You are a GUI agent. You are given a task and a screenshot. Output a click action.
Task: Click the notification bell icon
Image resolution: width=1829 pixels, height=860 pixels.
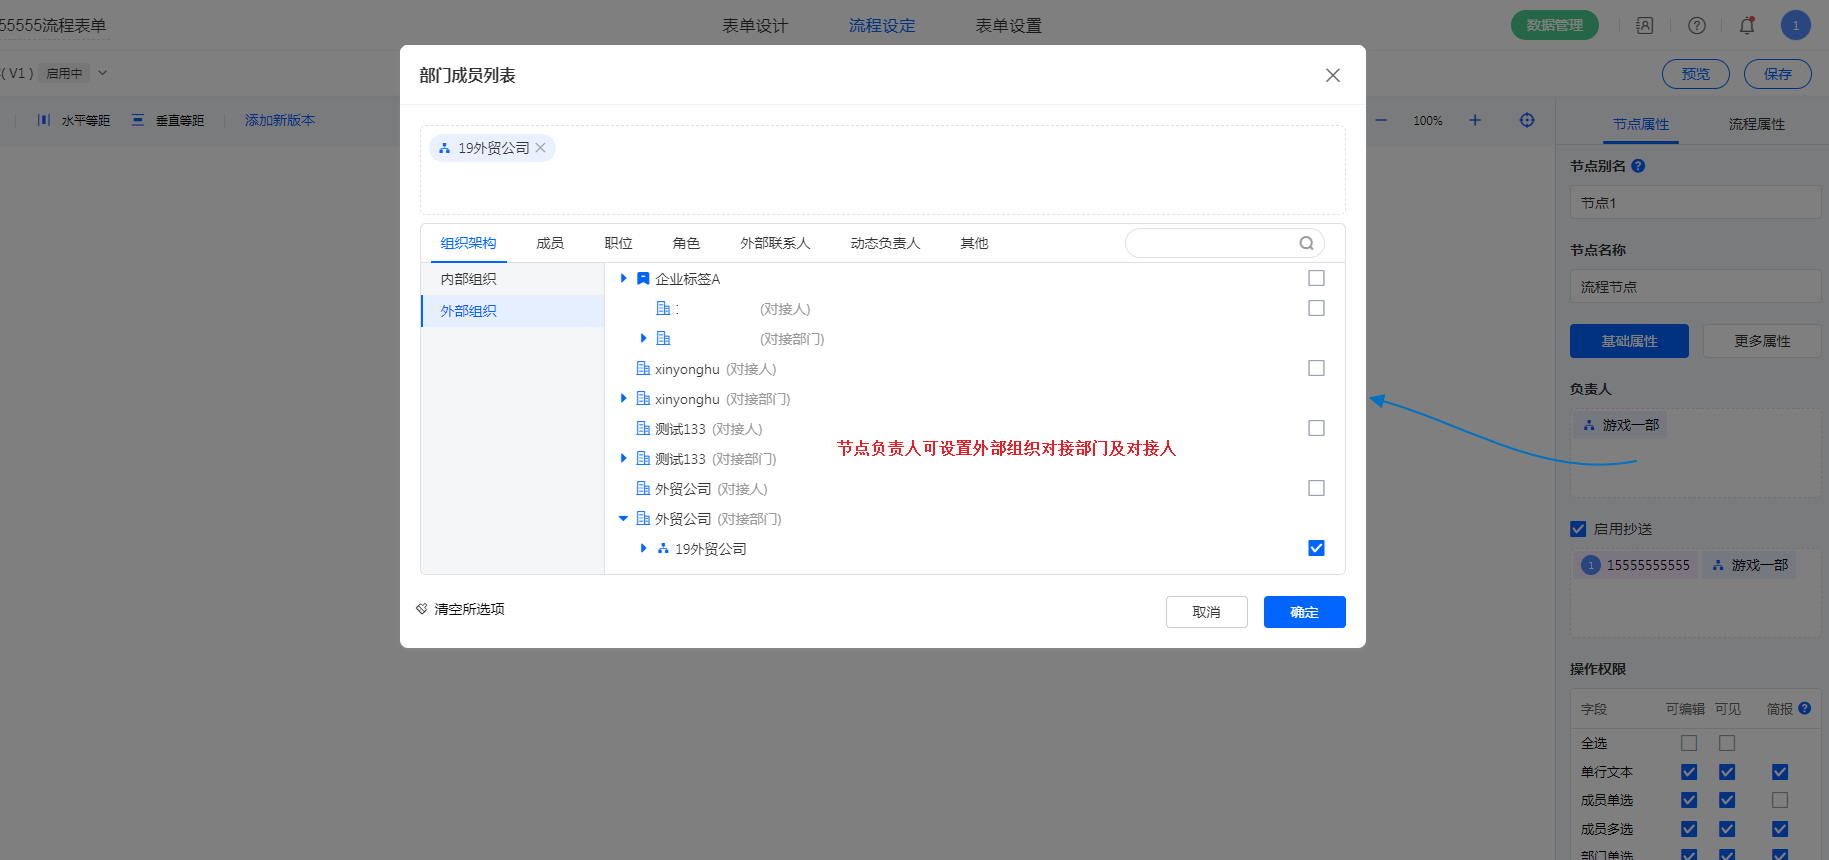pos(1747,26)
